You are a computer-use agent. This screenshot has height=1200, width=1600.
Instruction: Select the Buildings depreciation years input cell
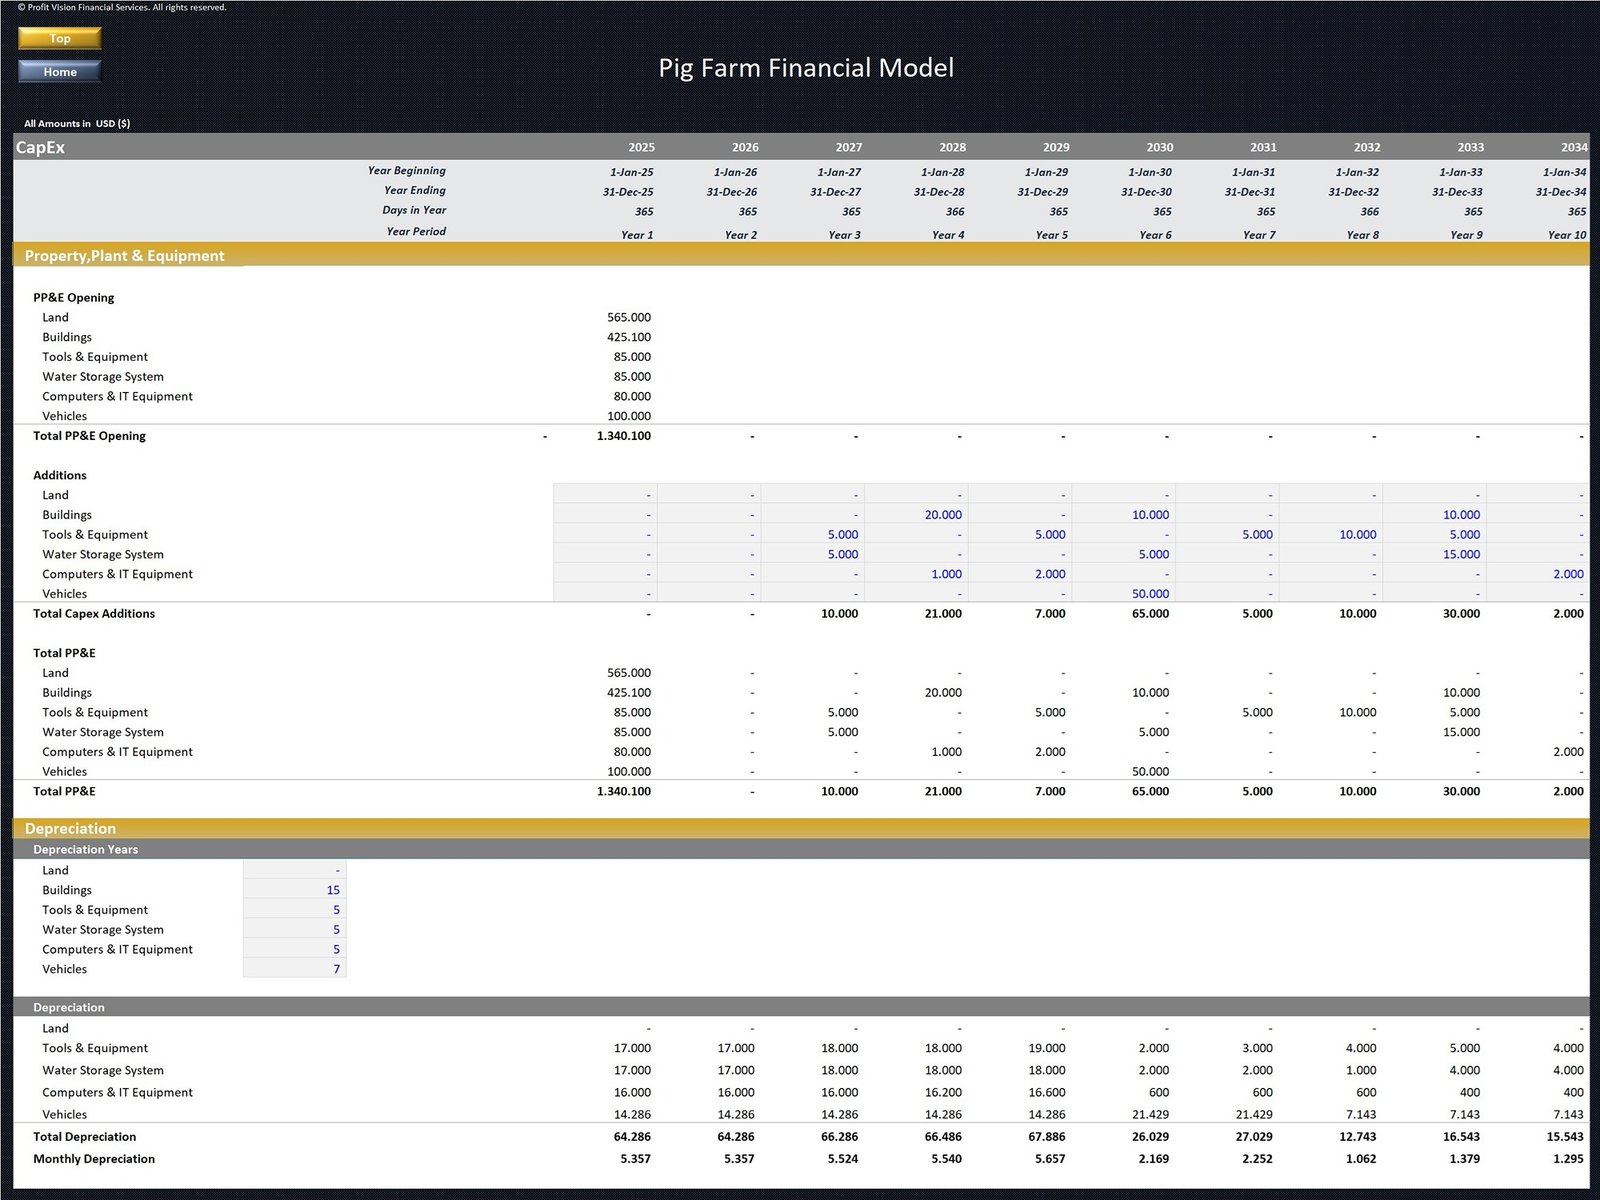295,890
